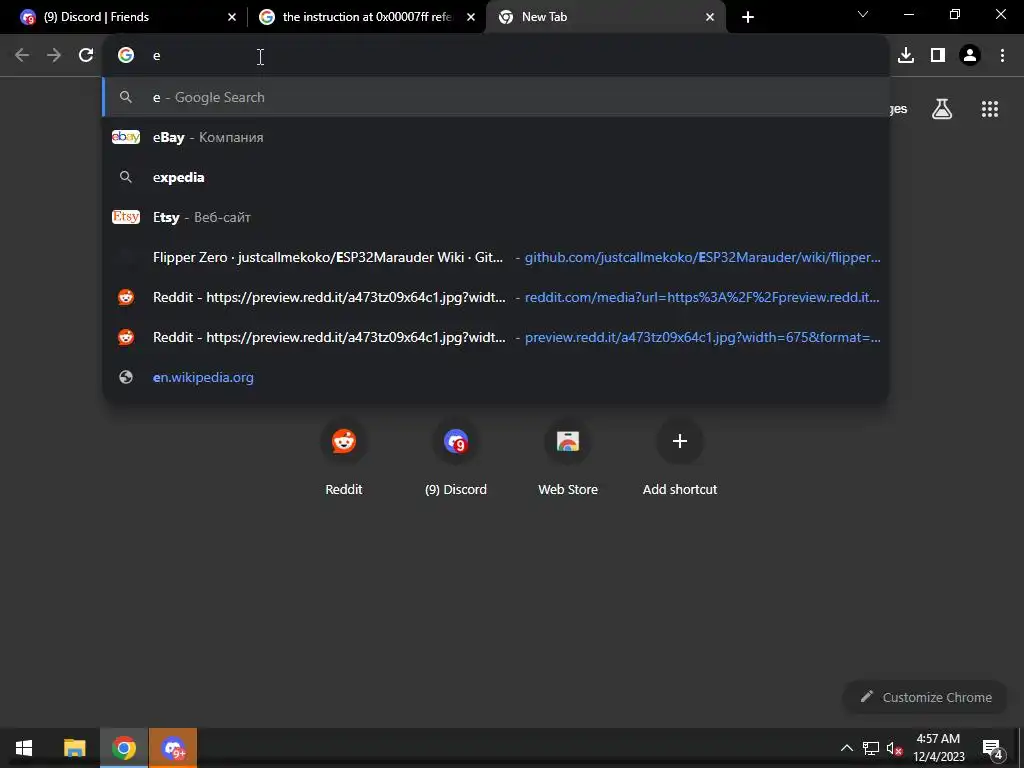Select the New Tab tab
Screen dimensions: 1024x768
[x=605, y=17]
